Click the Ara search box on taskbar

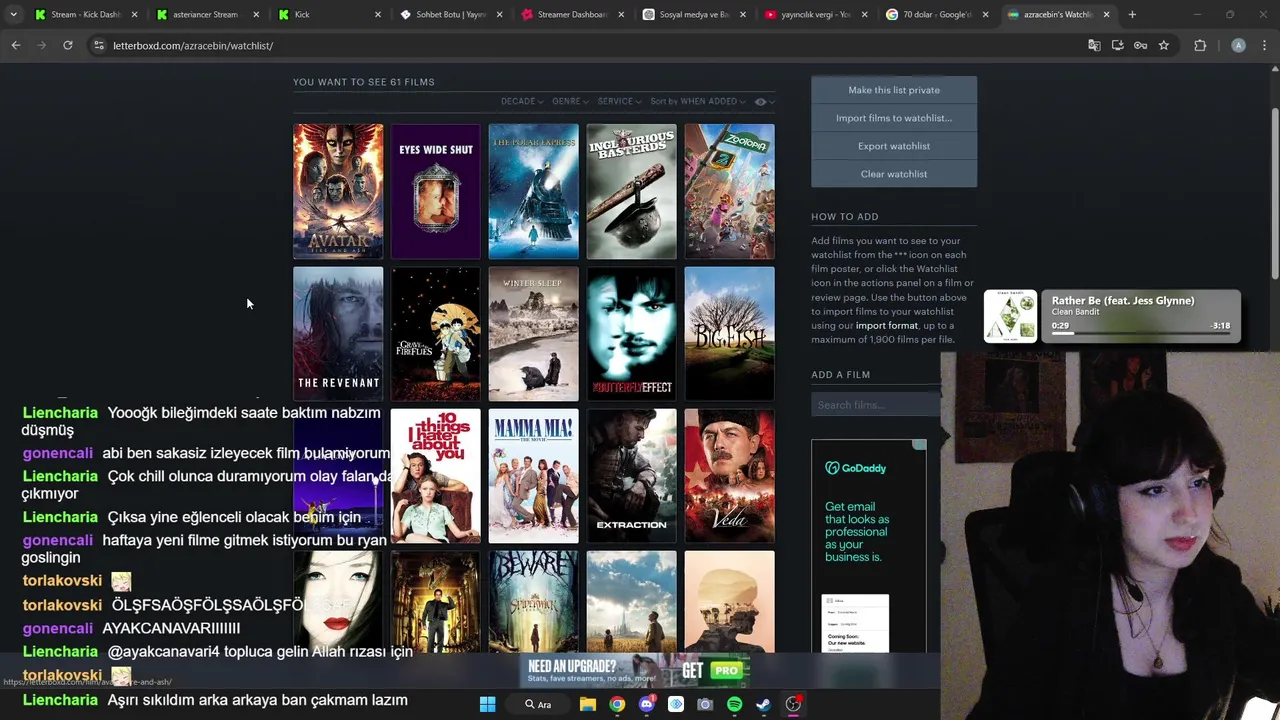pyautogui.click(x=538, y=704)
